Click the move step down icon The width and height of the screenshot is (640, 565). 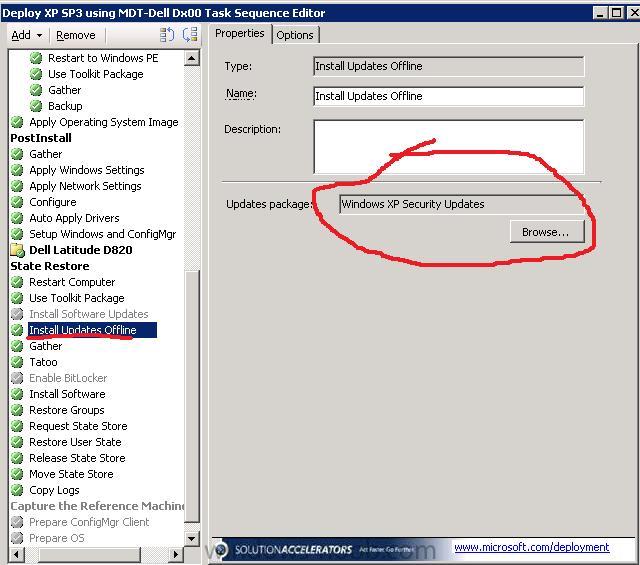point(190,35)
